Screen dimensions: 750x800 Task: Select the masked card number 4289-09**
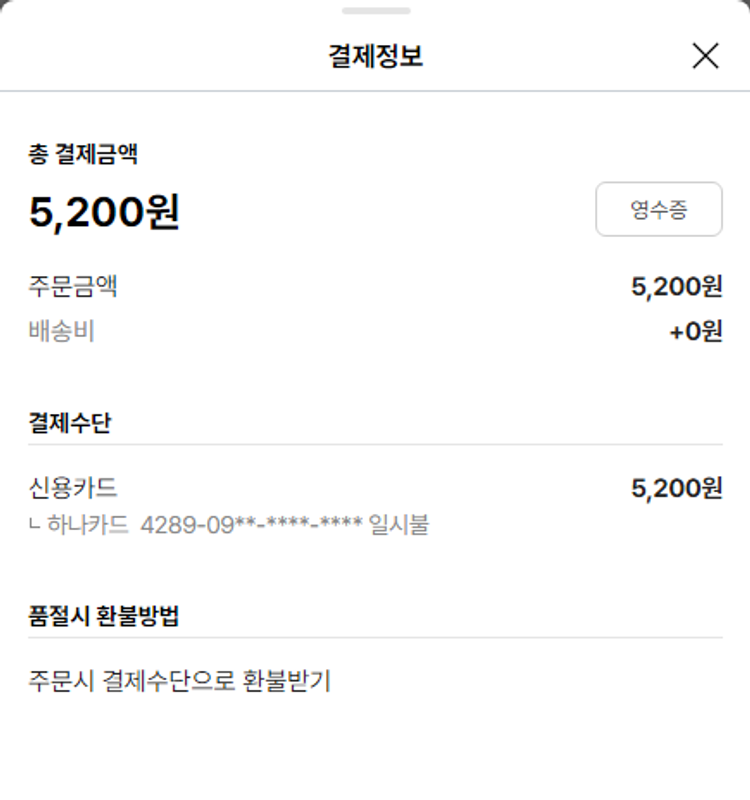tap(251, 524)
